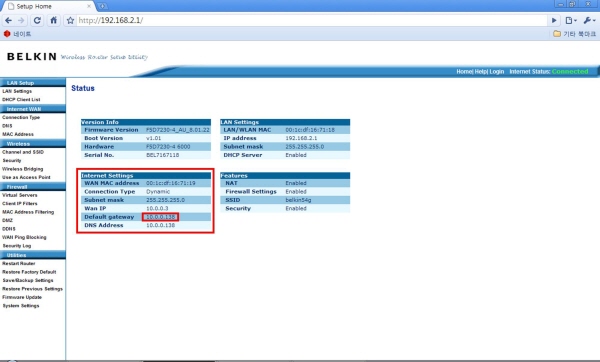Viewport: 600px width, 362px height.
Task: Click the address bar showing 192.168.2.1
Action: [x=312, y=20]
